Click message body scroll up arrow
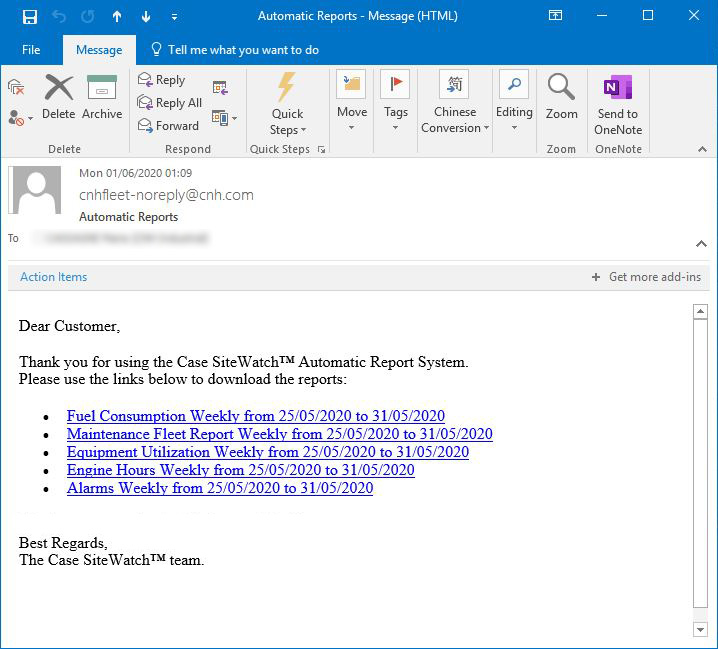 coord(700,311)
